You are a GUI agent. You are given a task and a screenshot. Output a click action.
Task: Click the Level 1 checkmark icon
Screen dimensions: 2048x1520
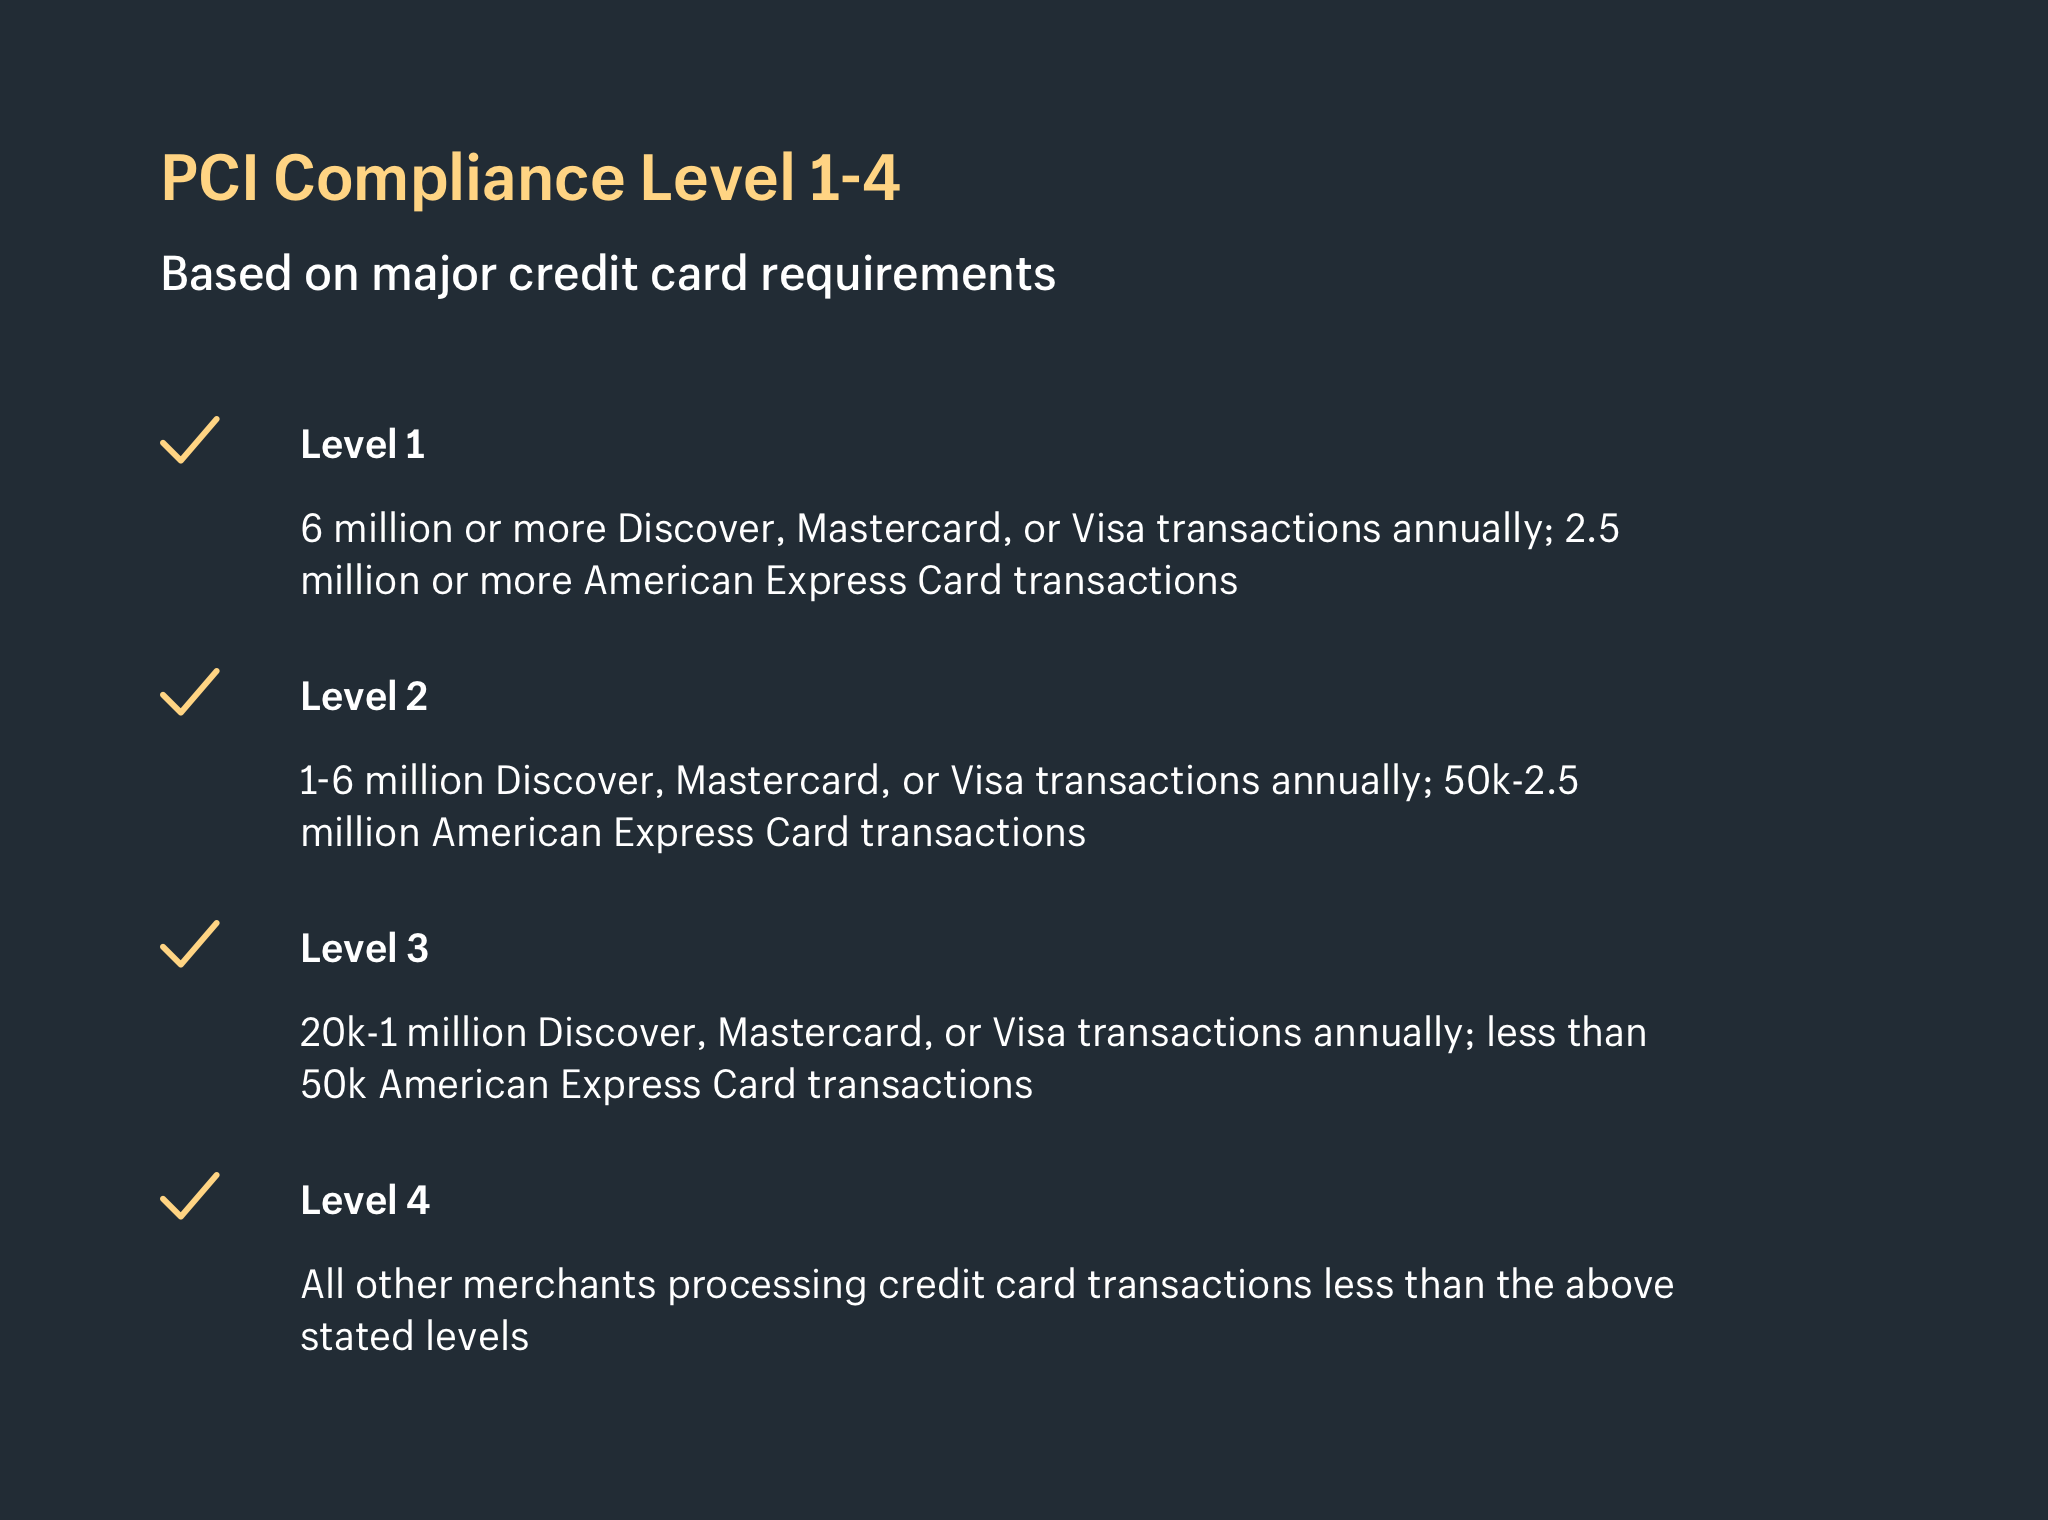189,440
